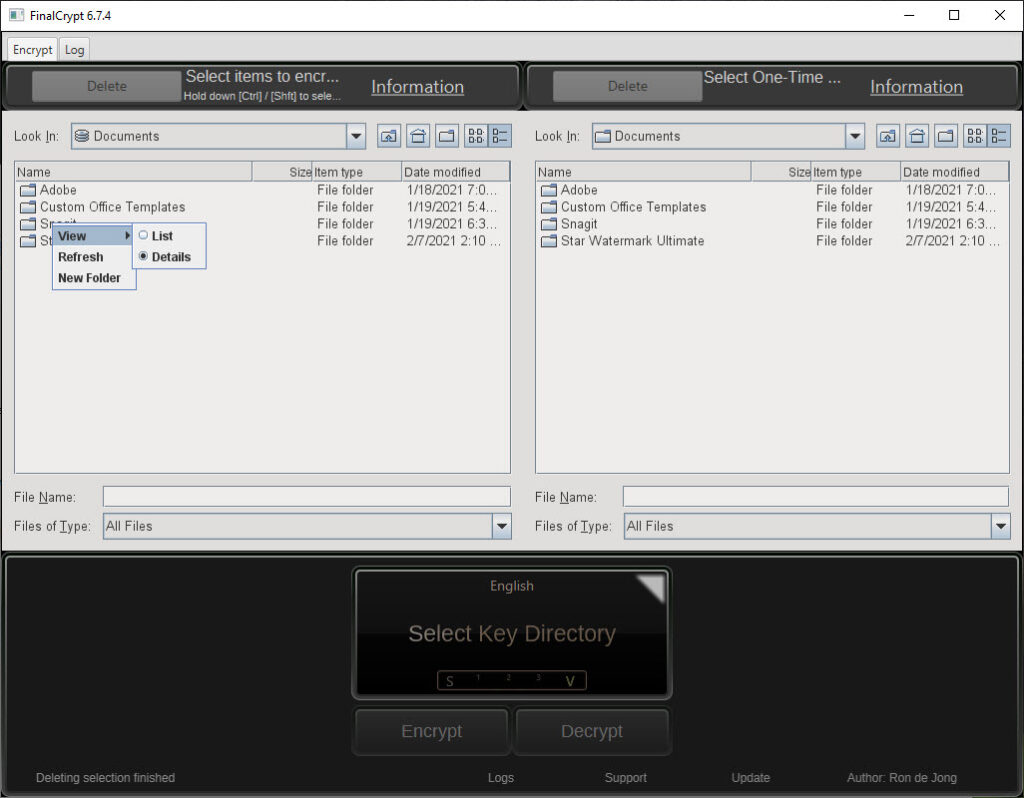Viewport: 1024px width, 798px height.
Task: Create new folder icon in left pane
Action: click(447, 136)
